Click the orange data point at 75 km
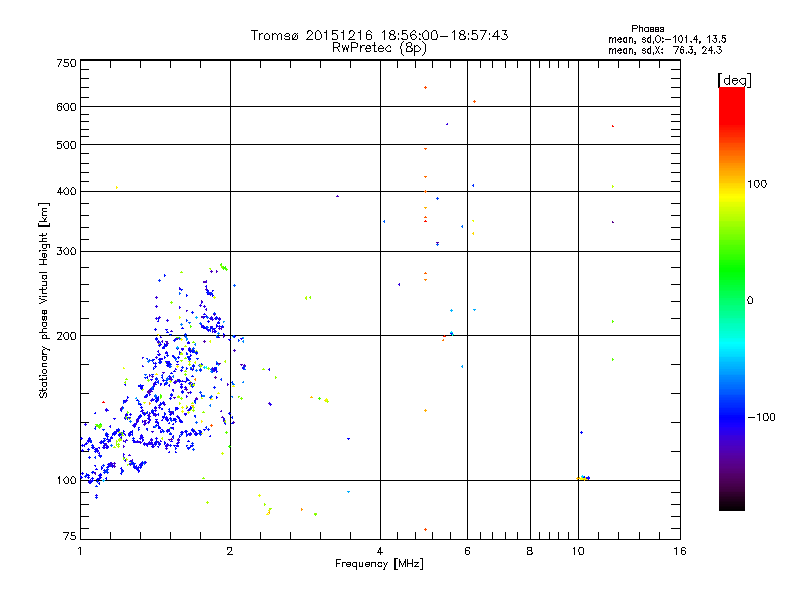The width and height of the screenshot is (800, 600). pyautogui.click(x=426, y=530)
